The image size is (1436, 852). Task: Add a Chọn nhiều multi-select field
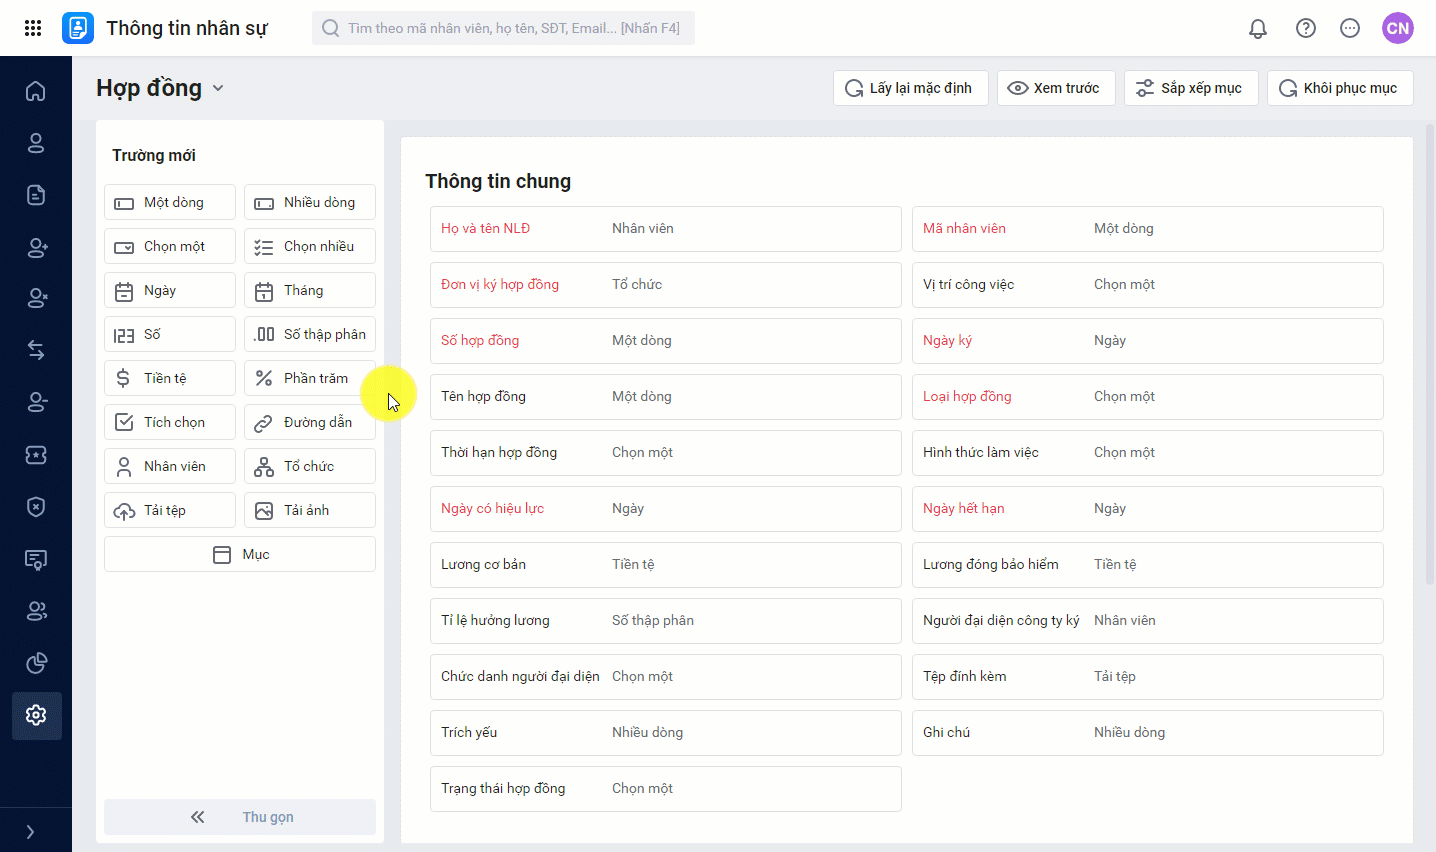(310, 246)
